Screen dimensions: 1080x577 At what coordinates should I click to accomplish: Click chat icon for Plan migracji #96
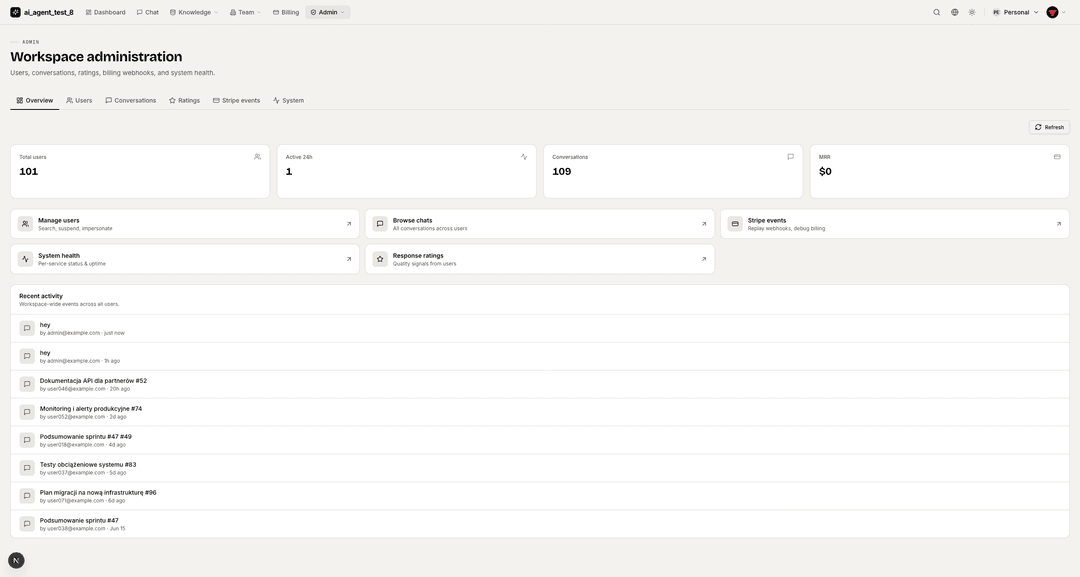[x=27, y=496]
